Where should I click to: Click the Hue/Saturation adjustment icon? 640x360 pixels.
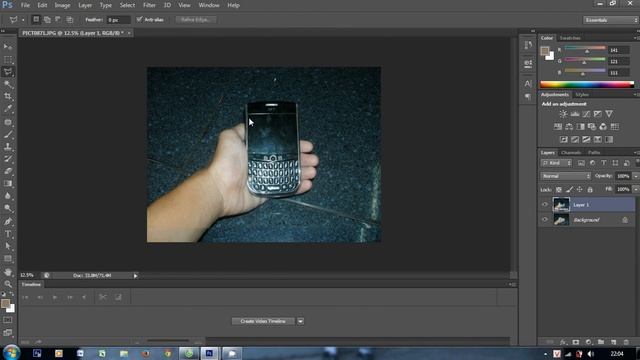click(558, 127)
